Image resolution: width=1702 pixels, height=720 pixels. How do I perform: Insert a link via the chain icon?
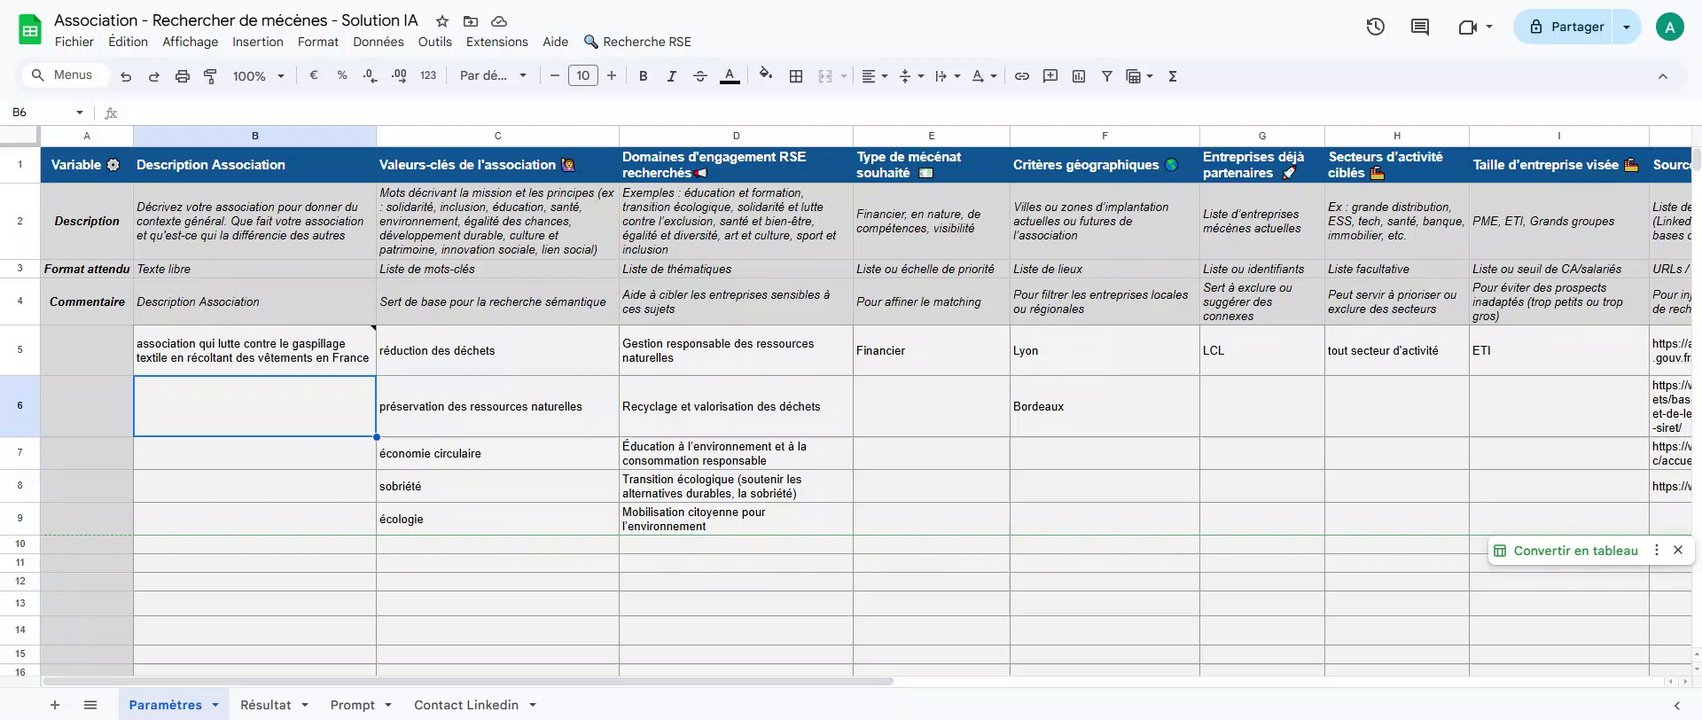(x=1022, y=76)
